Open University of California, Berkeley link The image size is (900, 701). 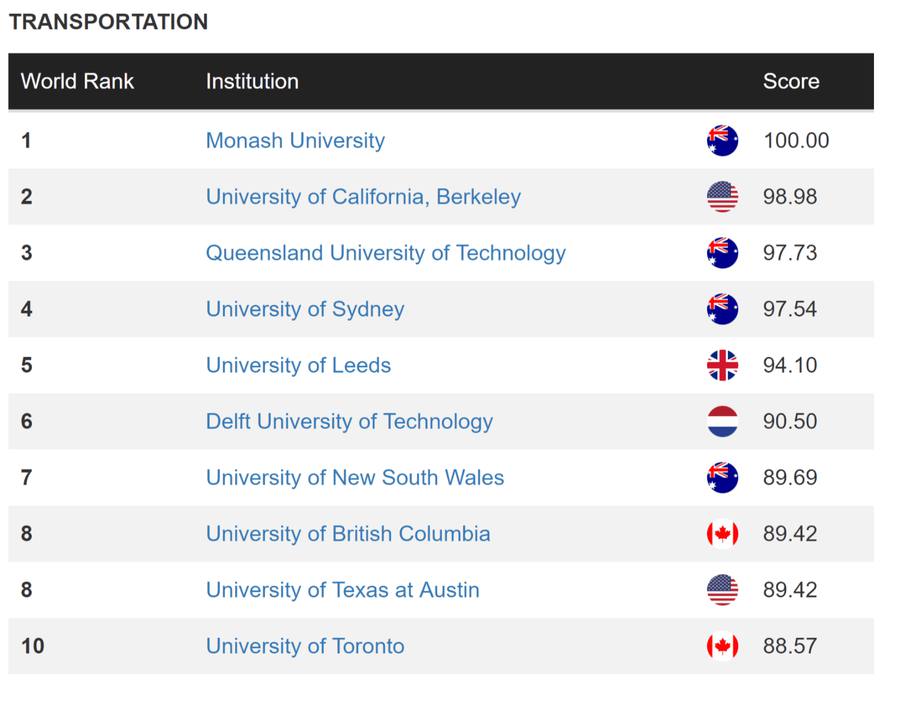(x=363, y=197)
